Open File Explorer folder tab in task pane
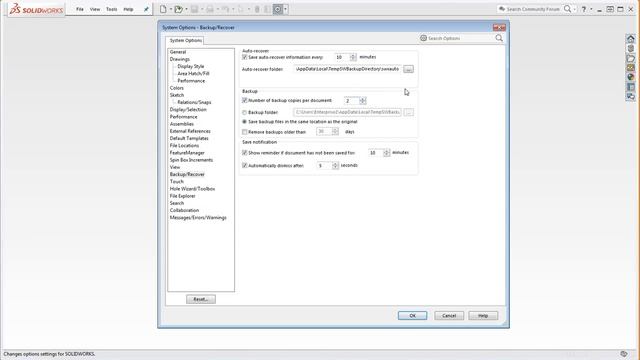 (x=631, y=58)
